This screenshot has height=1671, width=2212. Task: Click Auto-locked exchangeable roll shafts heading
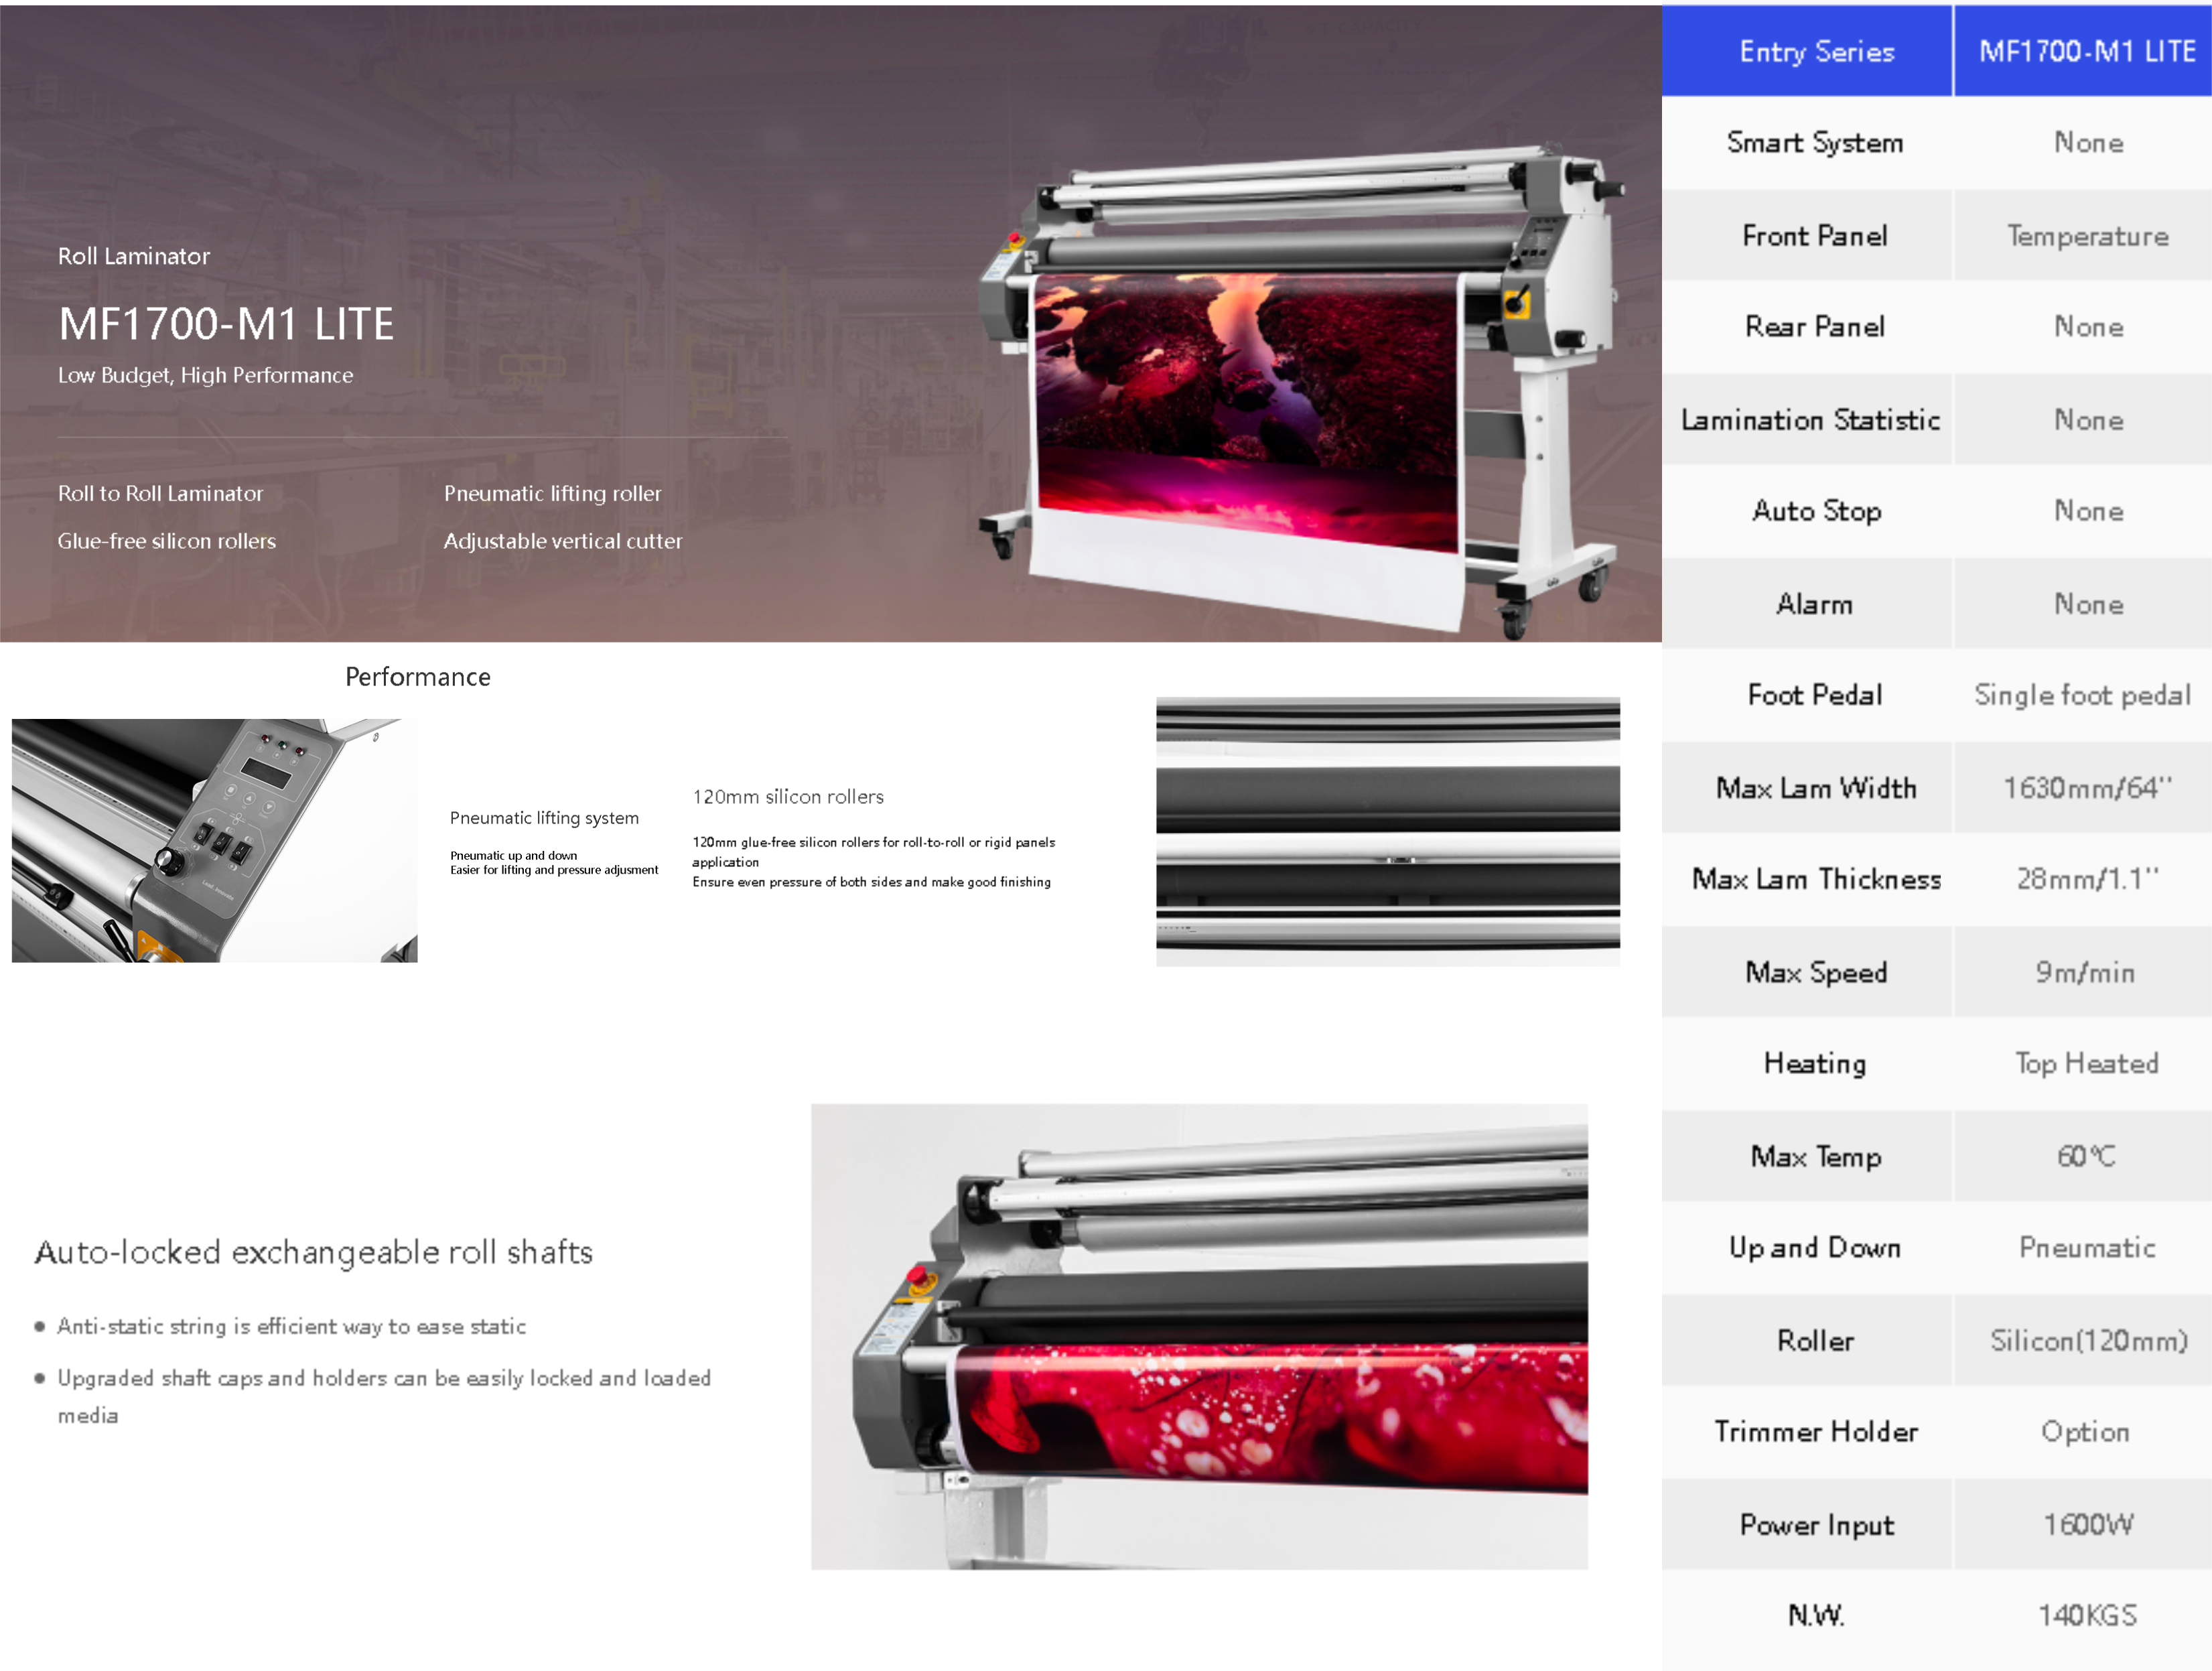(x=313, y=1252)
